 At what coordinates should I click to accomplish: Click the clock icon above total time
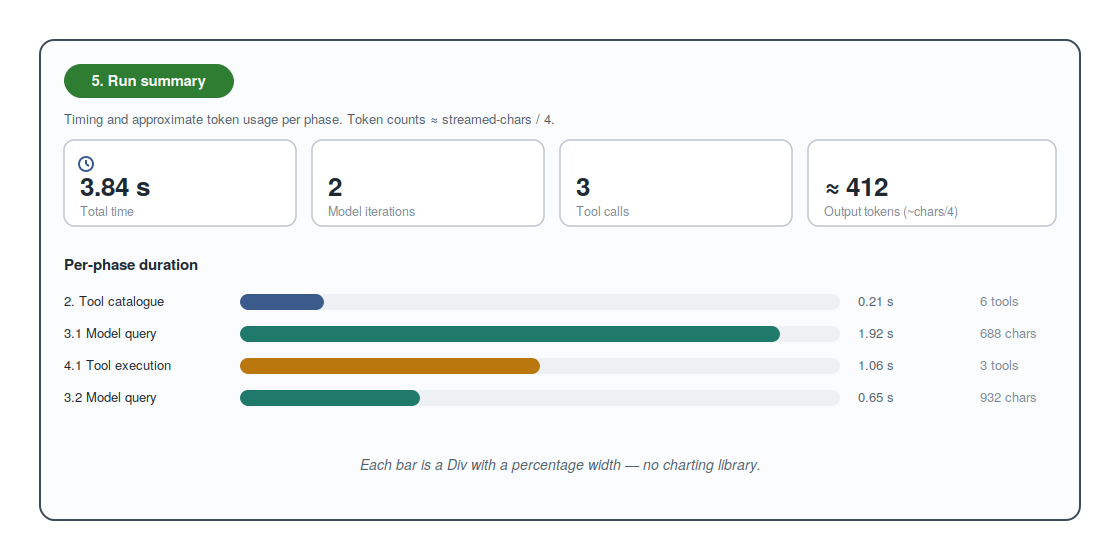point(86,164)
